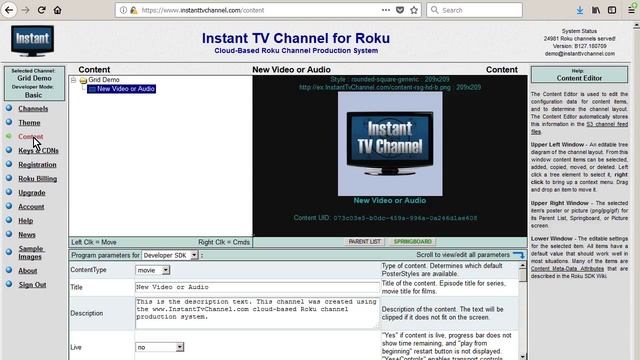Click the Instant TV logo at top left
The image size is (640, 360).
[32, 41]
